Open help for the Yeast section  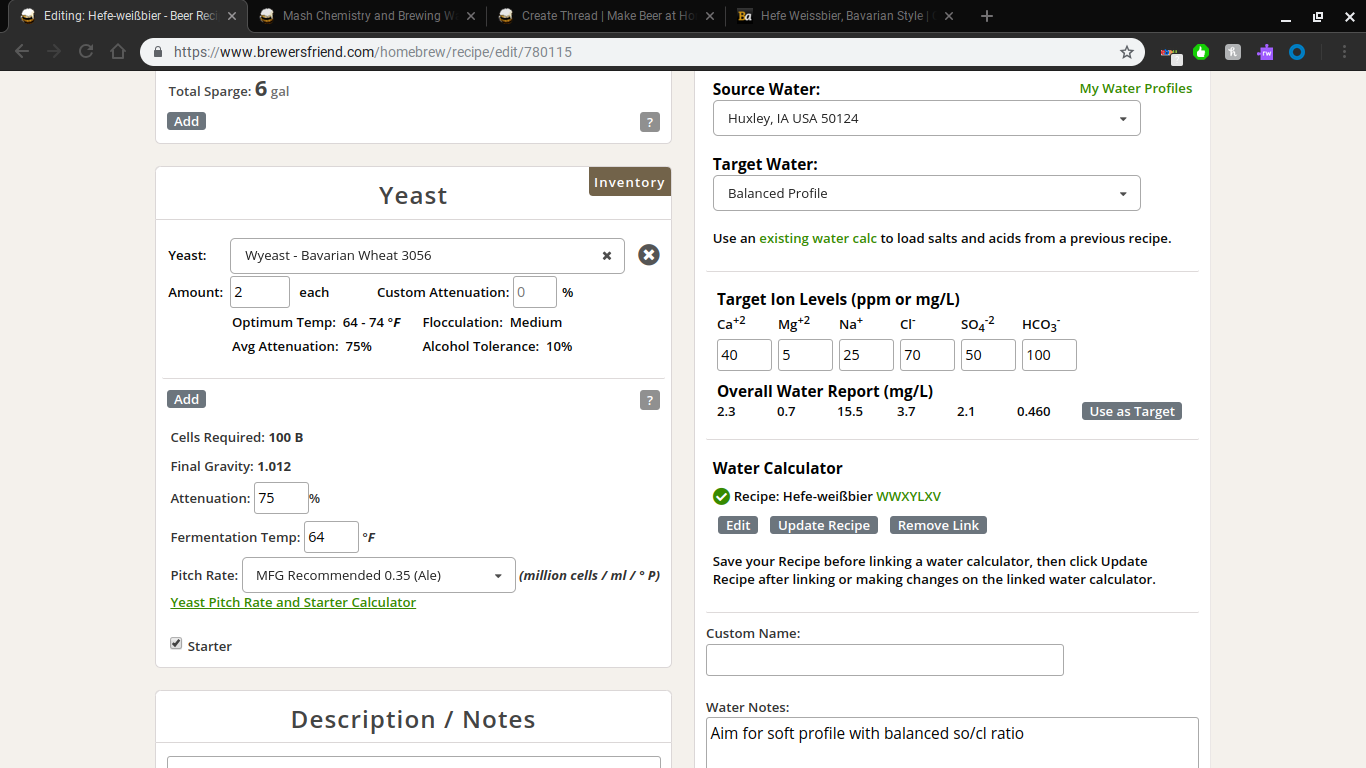coord(650,400)
